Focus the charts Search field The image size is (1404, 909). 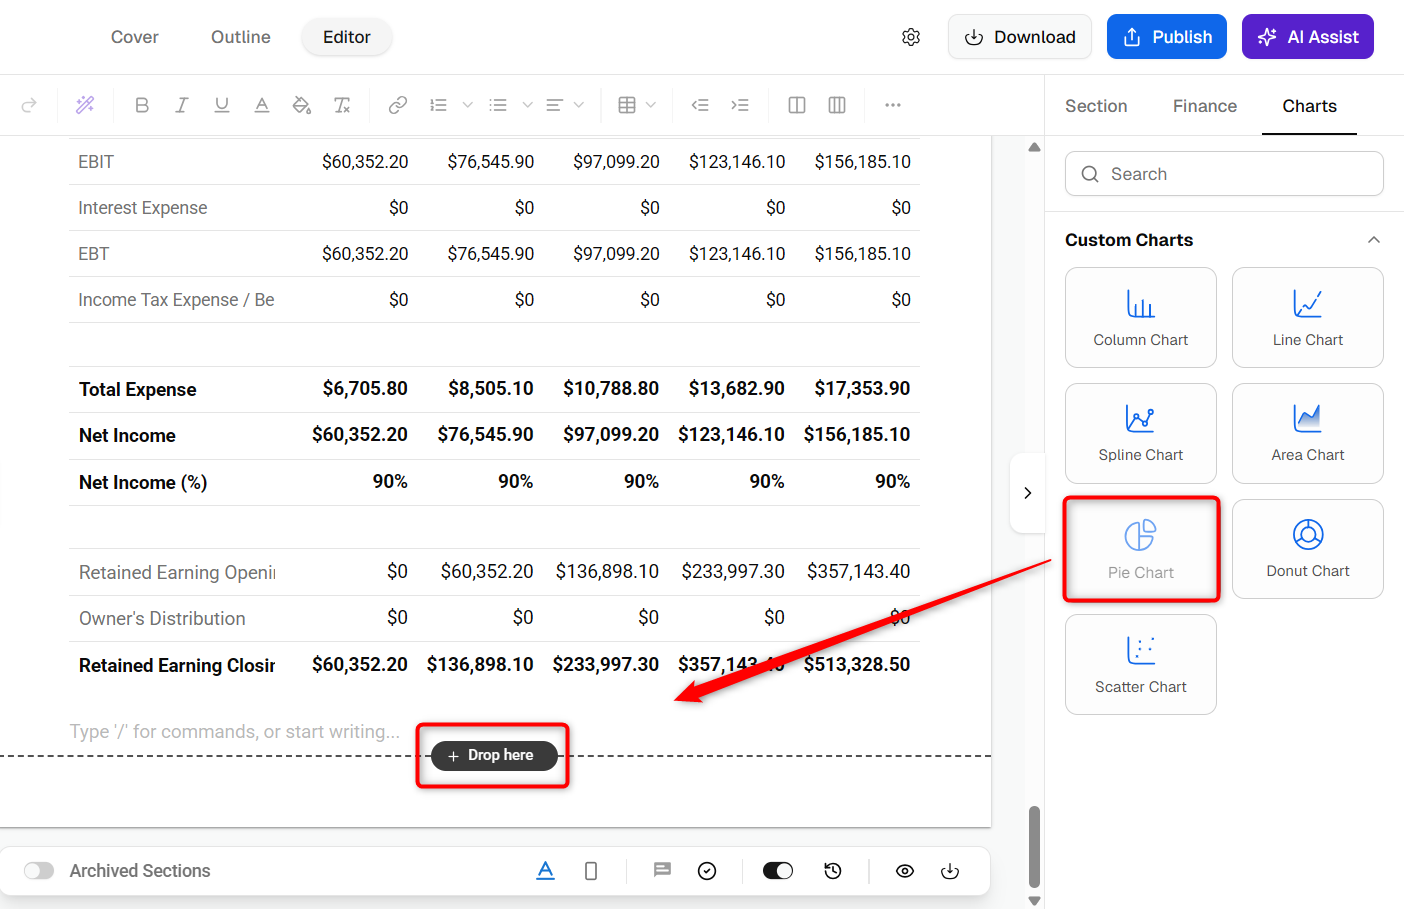click(x=1224, y=174)
